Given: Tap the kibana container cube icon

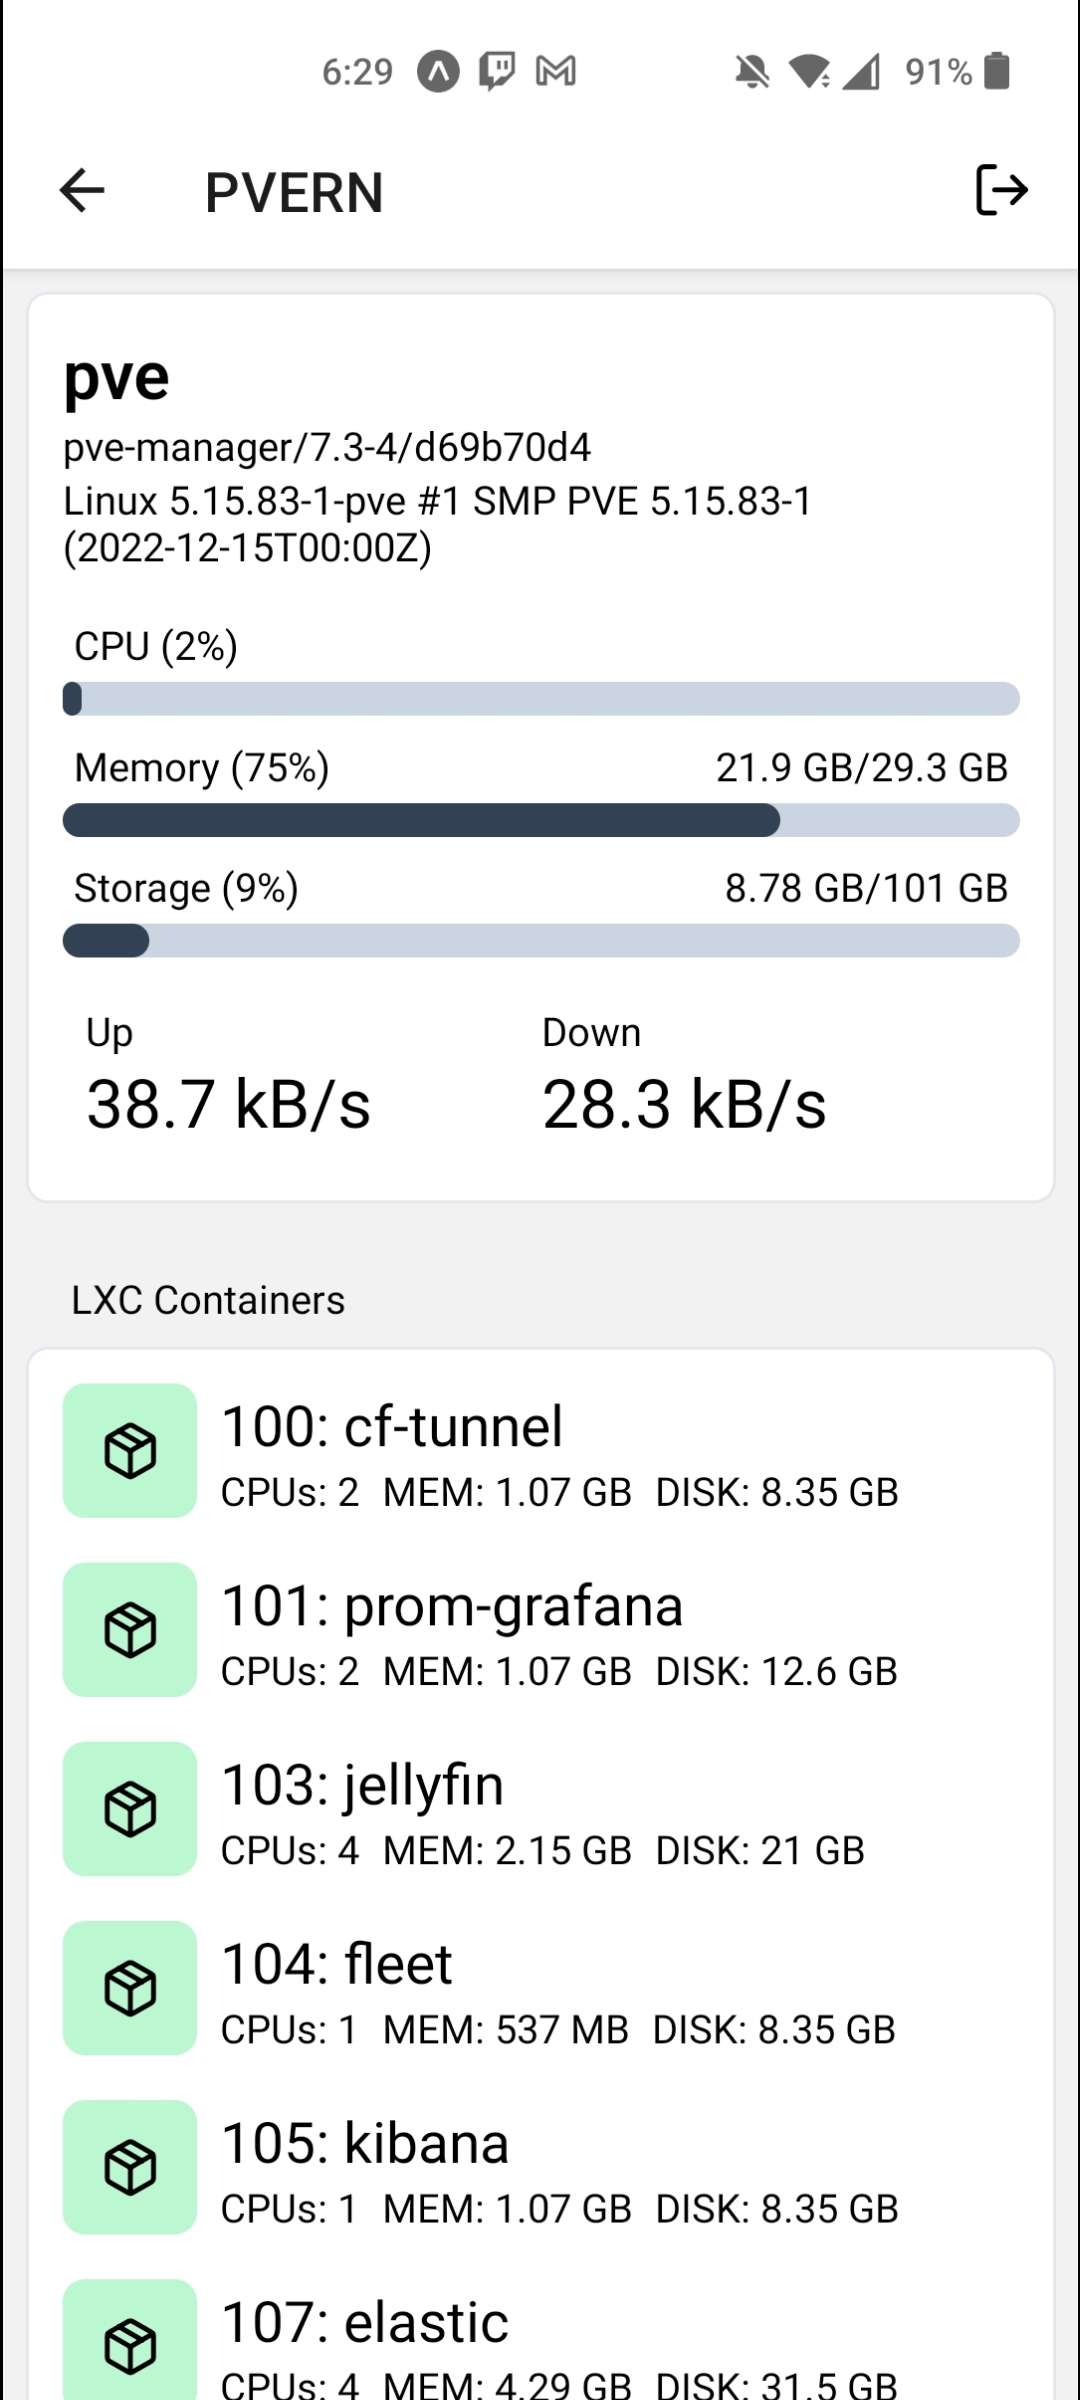Looking at the screenshot, I should click(x=130, y=2166).
